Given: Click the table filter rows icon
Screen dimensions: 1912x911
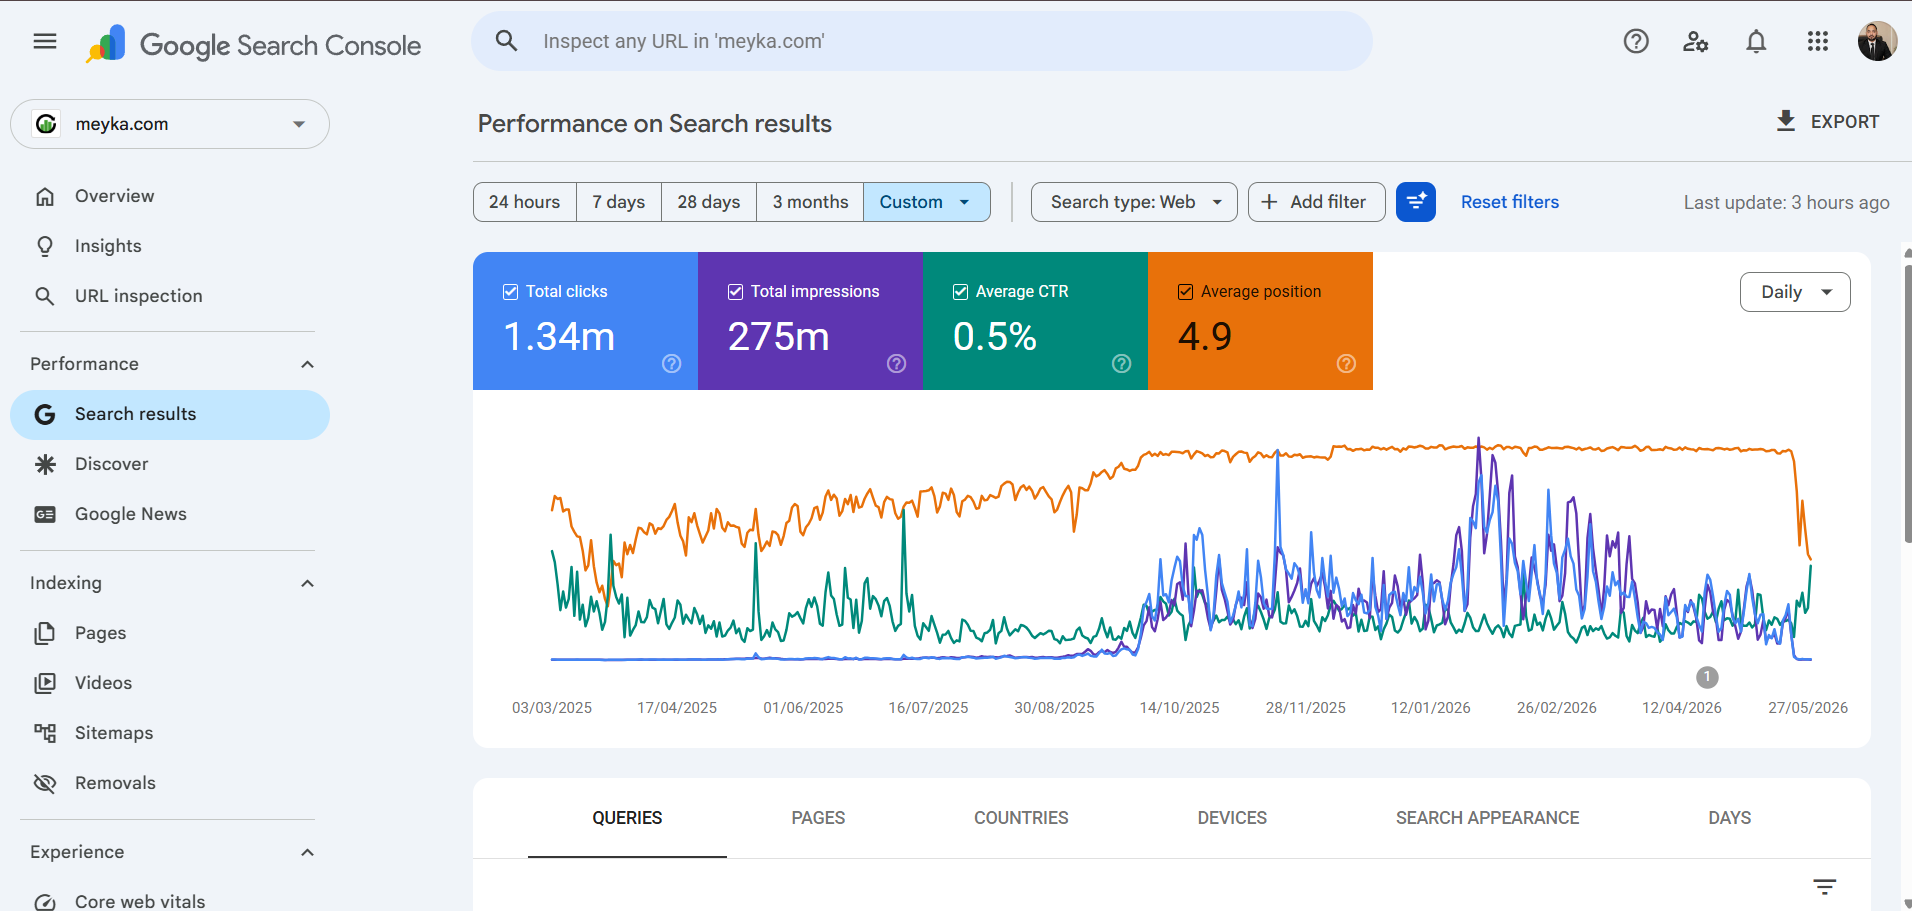Looking at the screenshot, I should (1825, 887).
